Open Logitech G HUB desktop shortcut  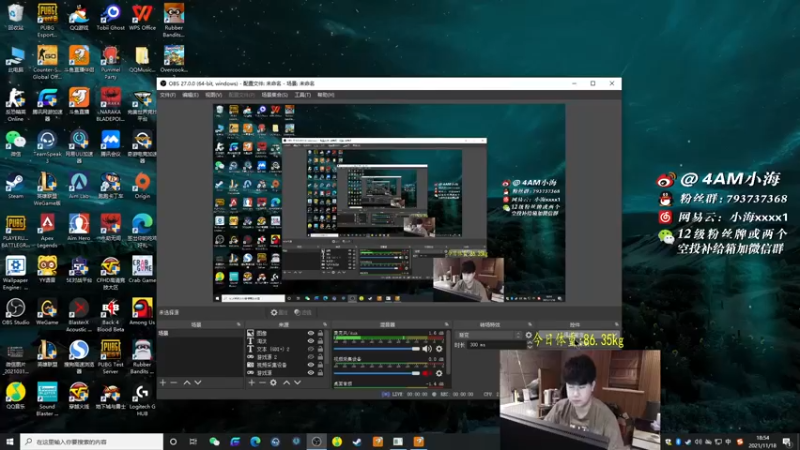click(x=142, y=399)
